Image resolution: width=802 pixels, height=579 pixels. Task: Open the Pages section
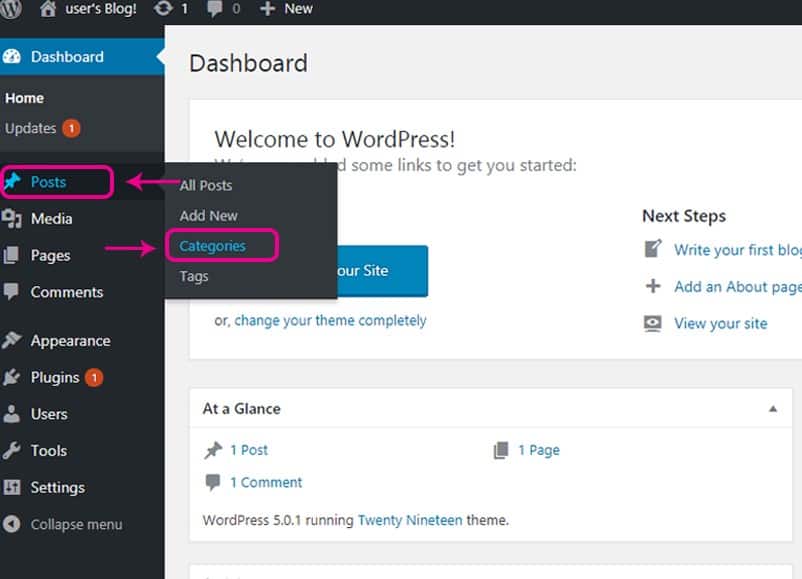51,256
